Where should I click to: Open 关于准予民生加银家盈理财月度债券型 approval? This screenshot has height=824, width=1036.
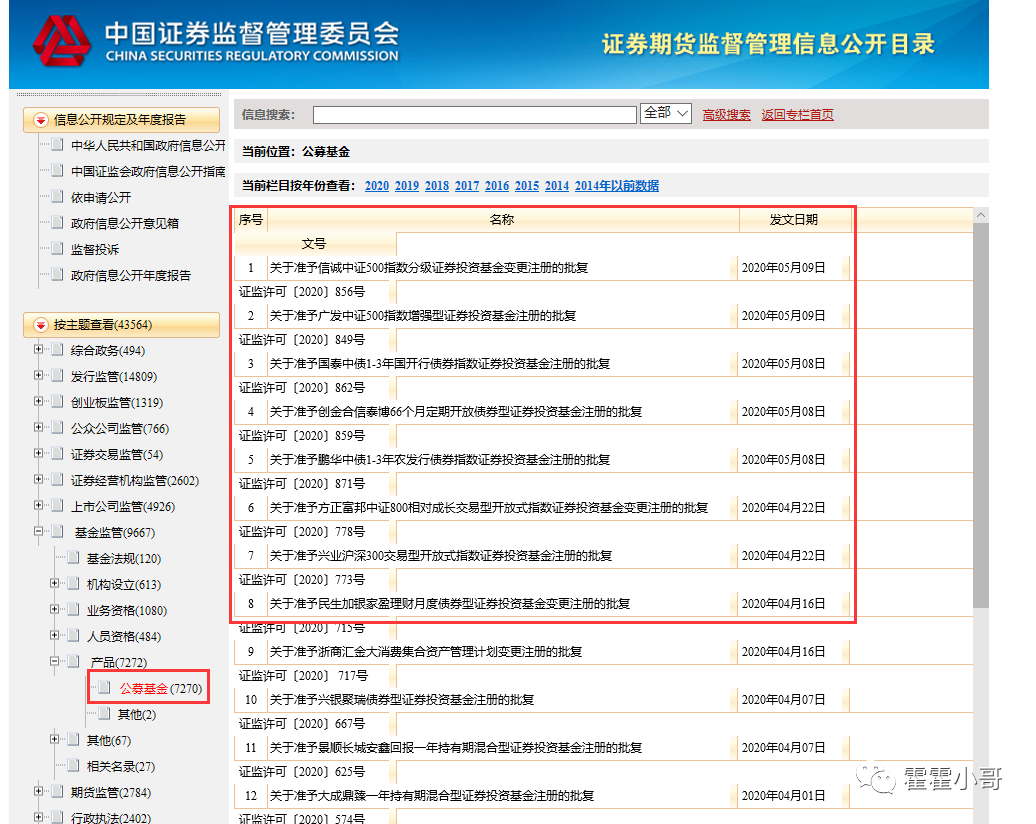click(450, 603)
